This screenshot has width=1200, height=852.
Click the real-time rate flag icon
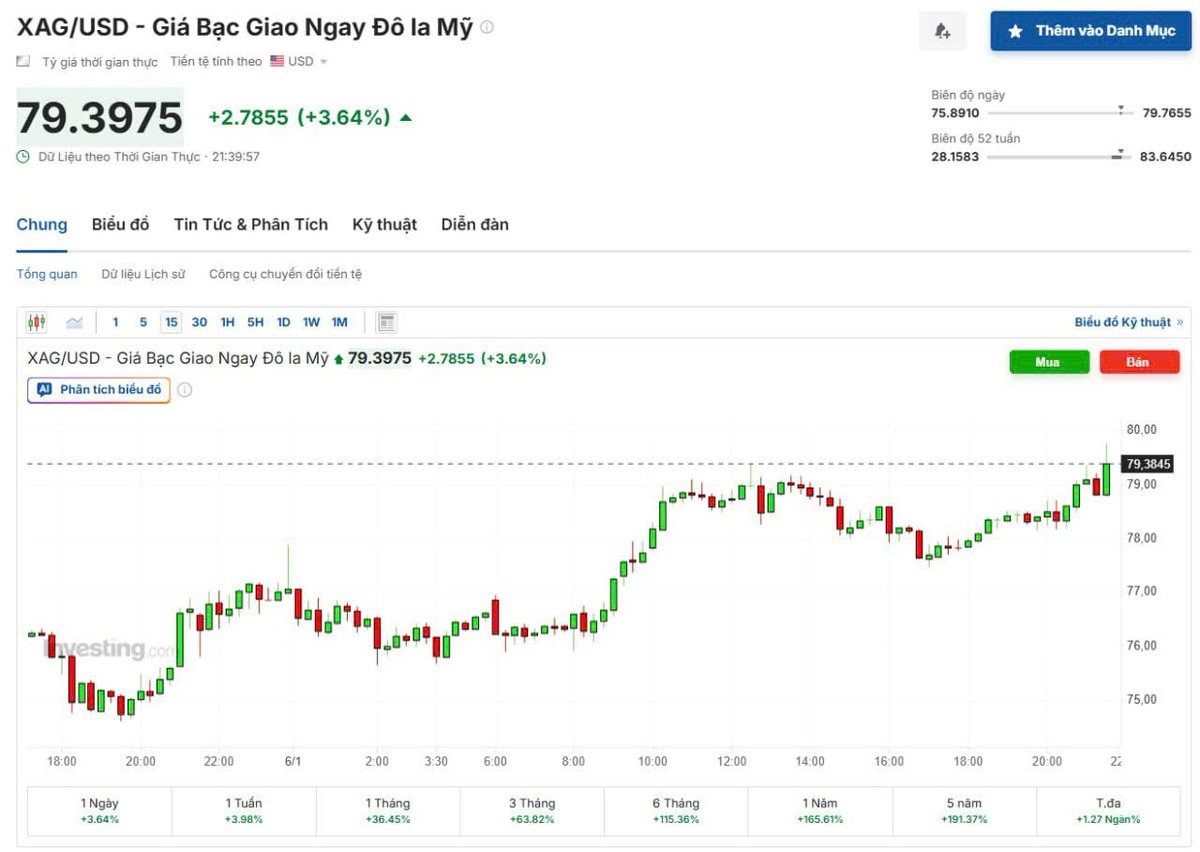click(23, 62)
